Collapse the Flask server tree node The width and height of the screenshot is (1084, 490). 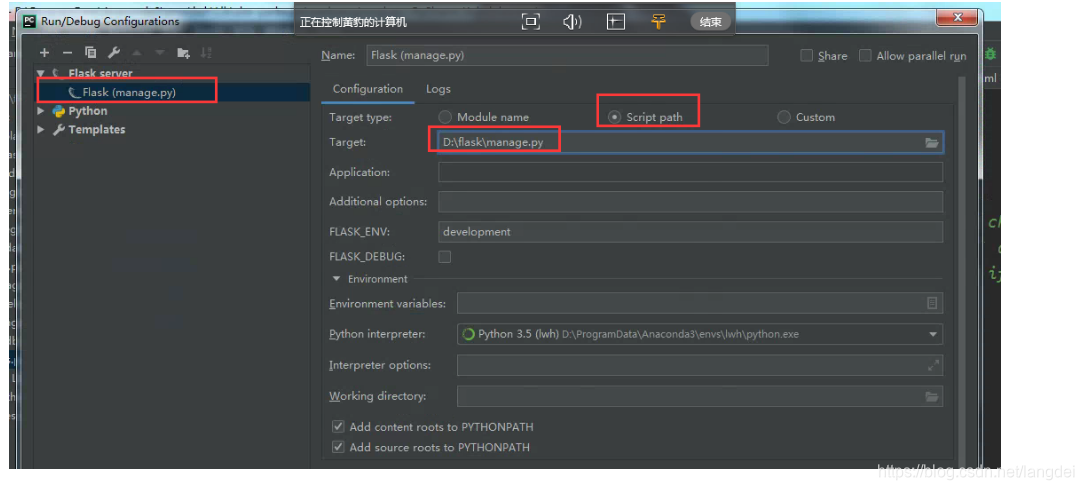41,73
